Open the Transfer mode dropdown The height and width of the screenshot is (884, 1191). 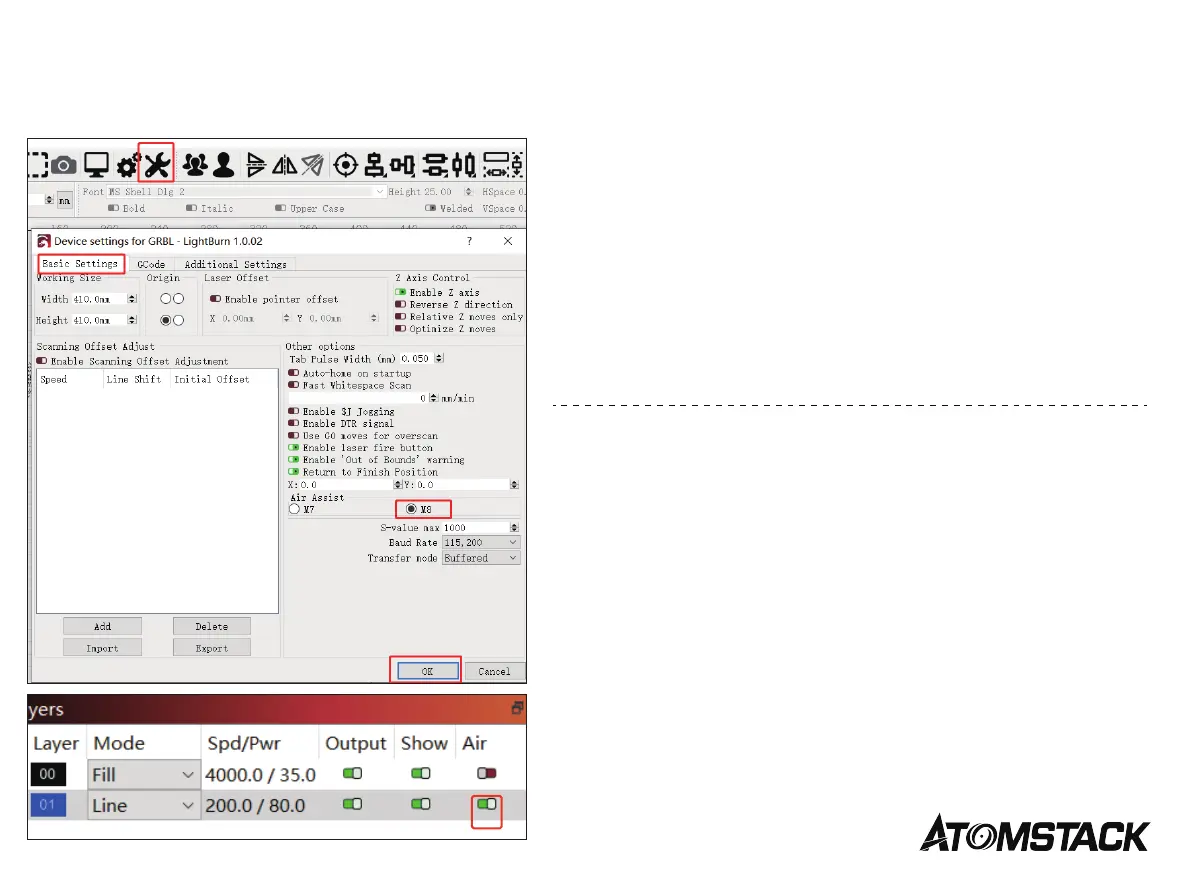click(481, 558)
